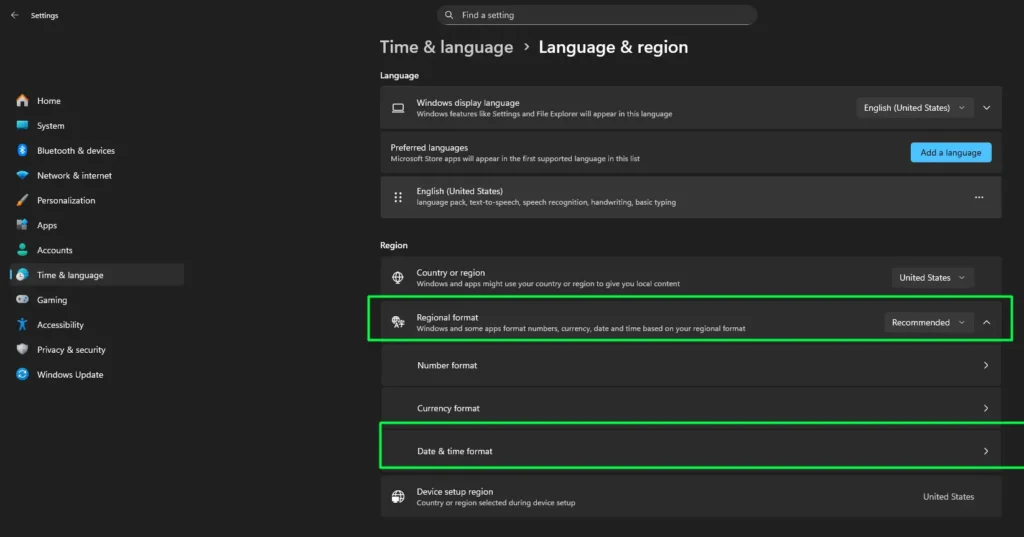The height and width of the screenshot is (537, 1024).
Task: Click the Find a setting search box
Action: point(597,15)
